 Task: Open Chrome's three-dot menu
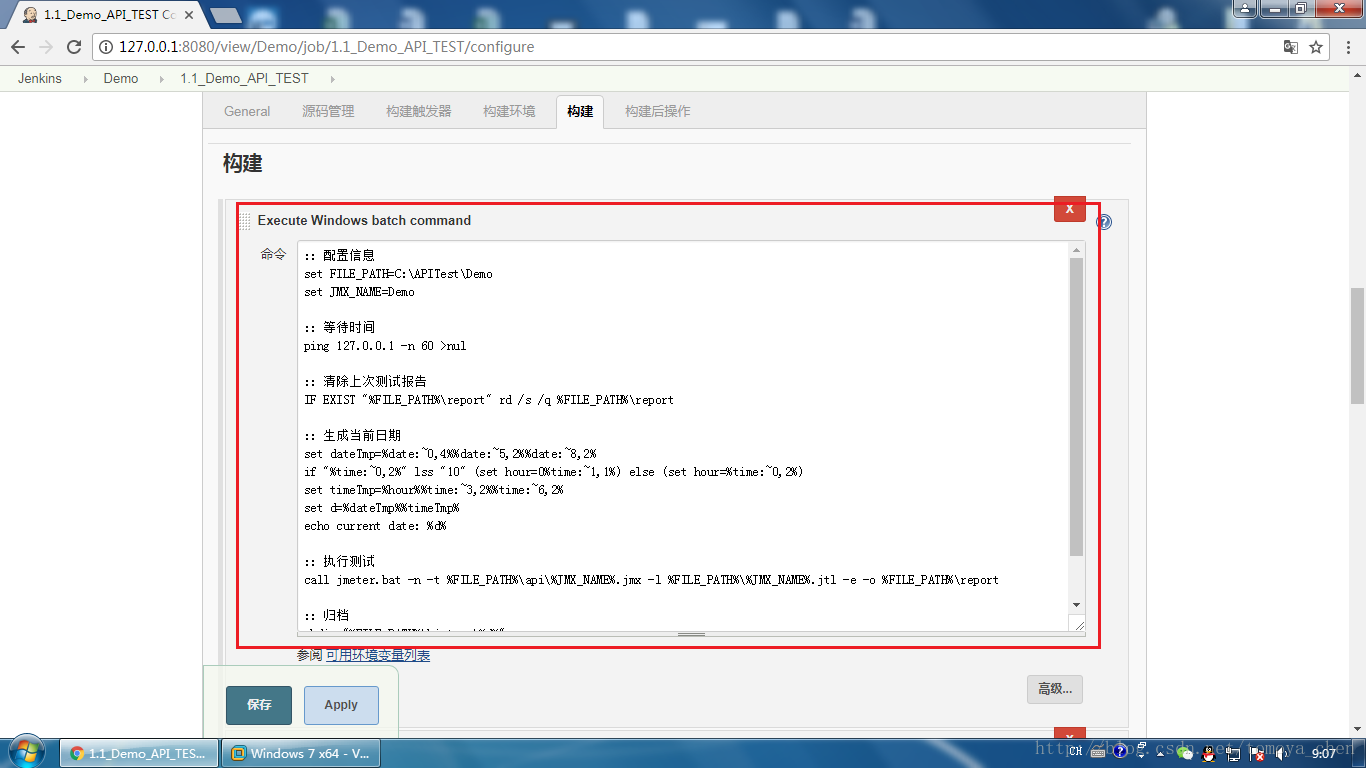click(x=1347, y=47)
